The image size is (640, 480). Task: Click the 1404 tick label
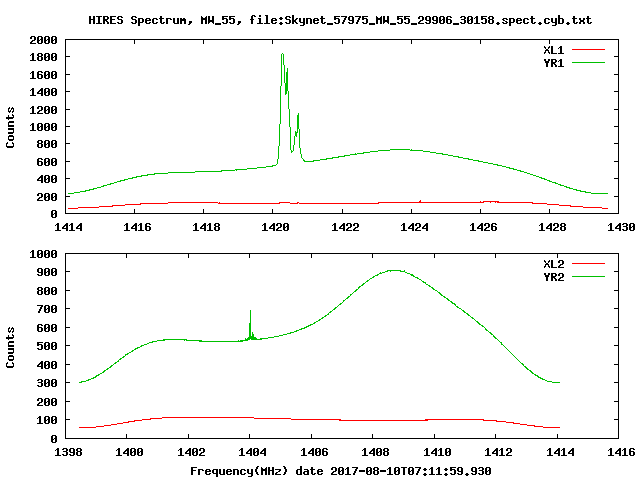(252, 452)
